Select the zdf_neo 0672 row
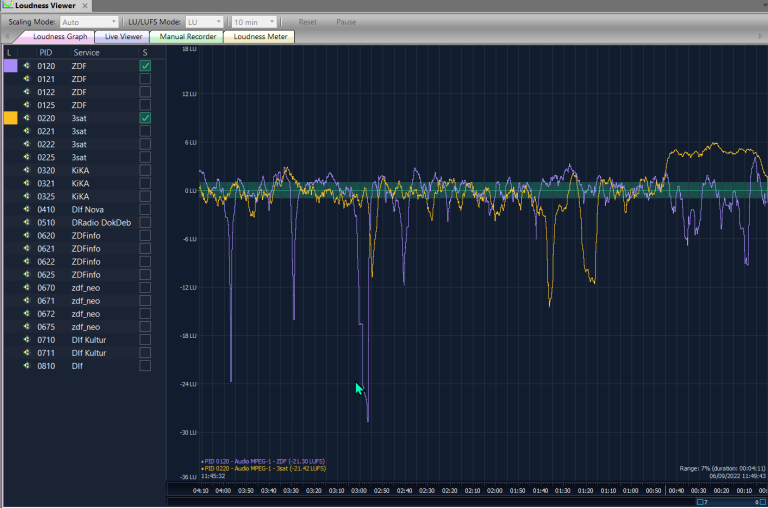This screenshot has height=508, width=768. coord(84,314)
